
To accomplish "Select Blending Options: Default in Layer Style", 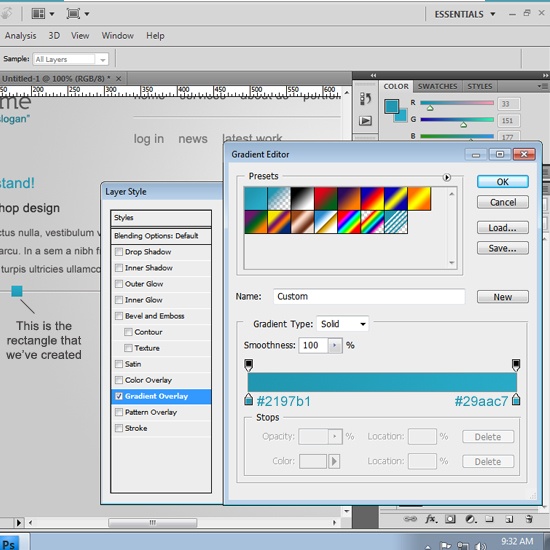I will point(161,236).
